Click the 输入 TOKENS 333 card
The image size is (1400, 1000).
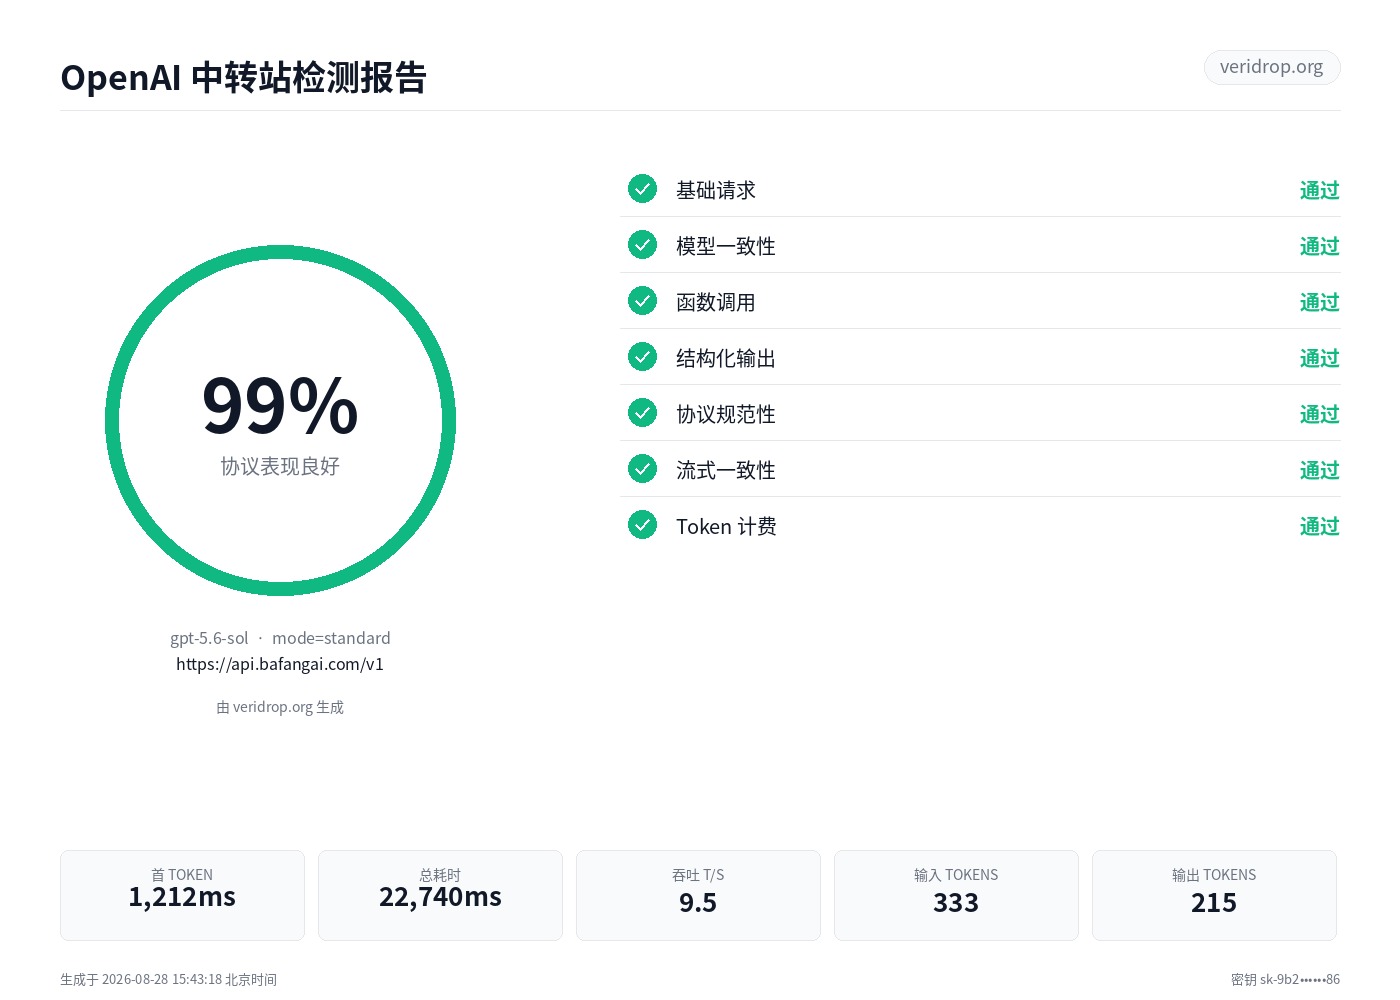point(956,895)
